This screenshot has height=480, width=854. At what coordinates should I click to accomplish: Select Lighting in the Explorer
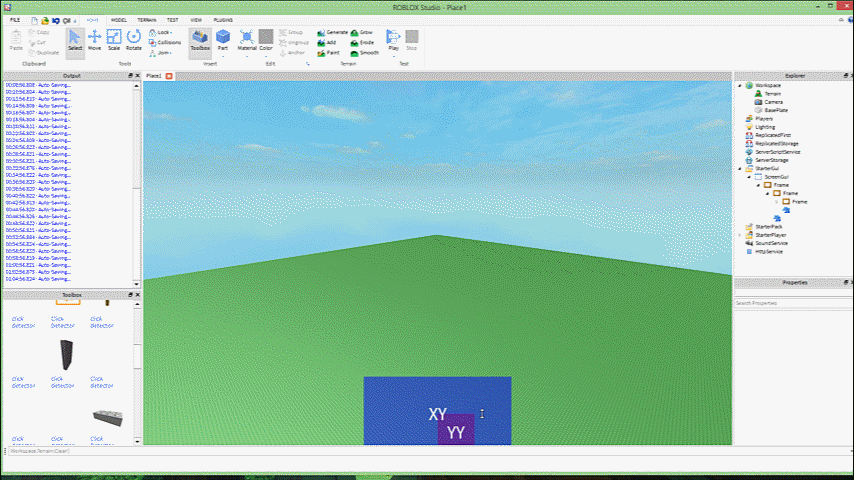coord(764,127)
